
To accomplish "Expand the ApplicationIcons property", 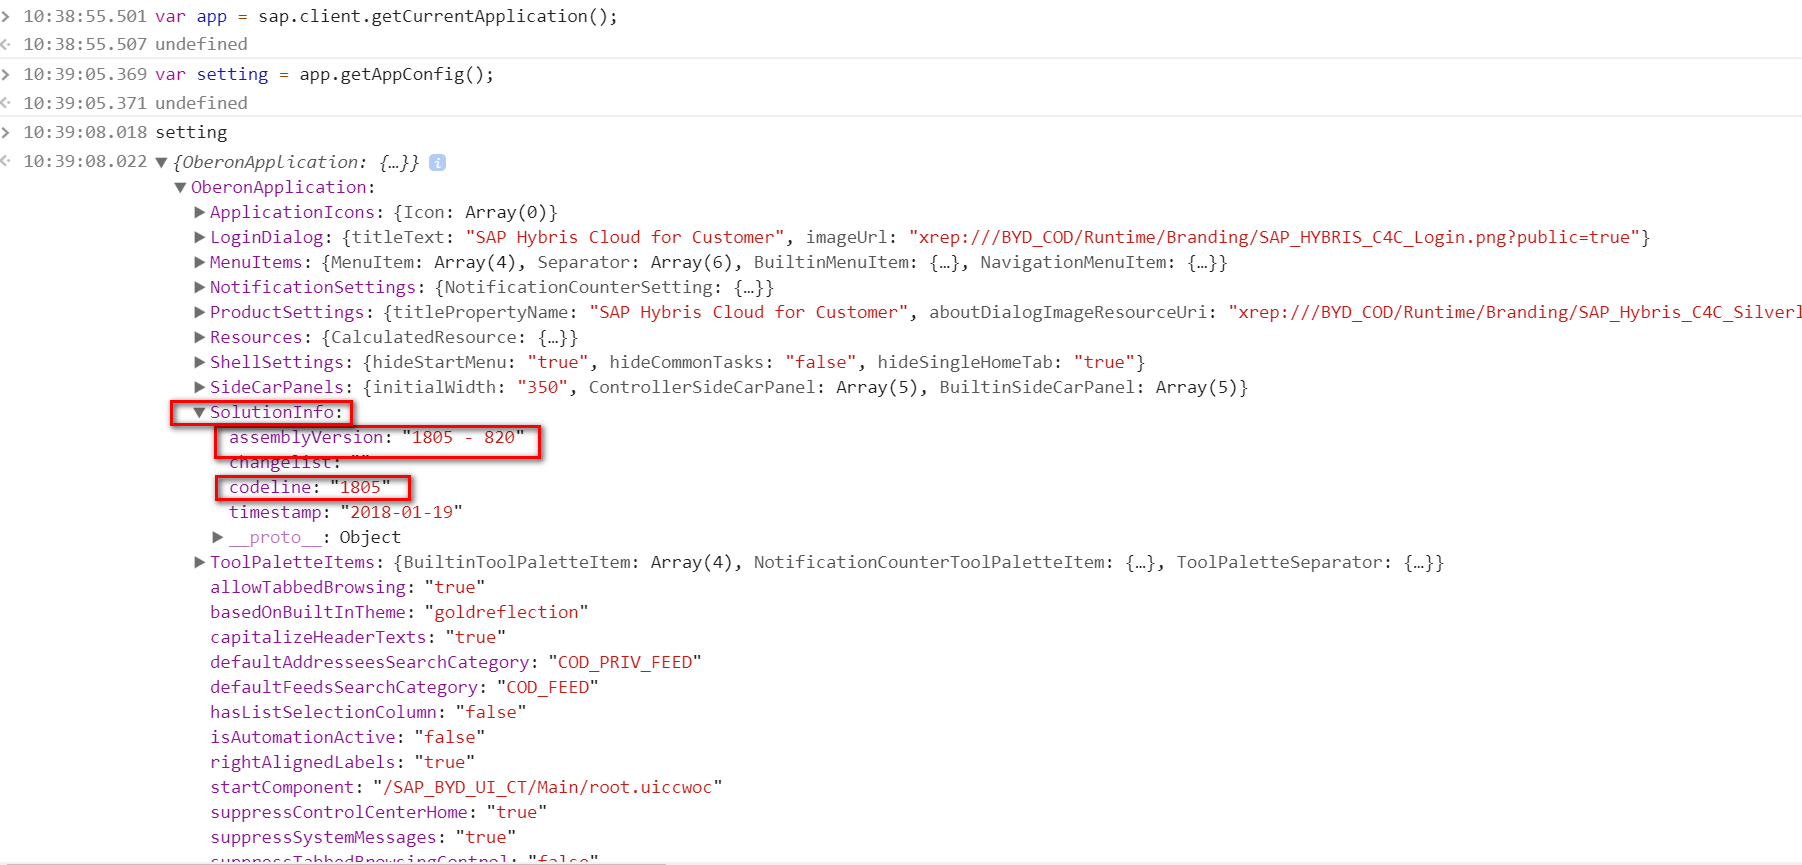I will click(x=199, y=212).
